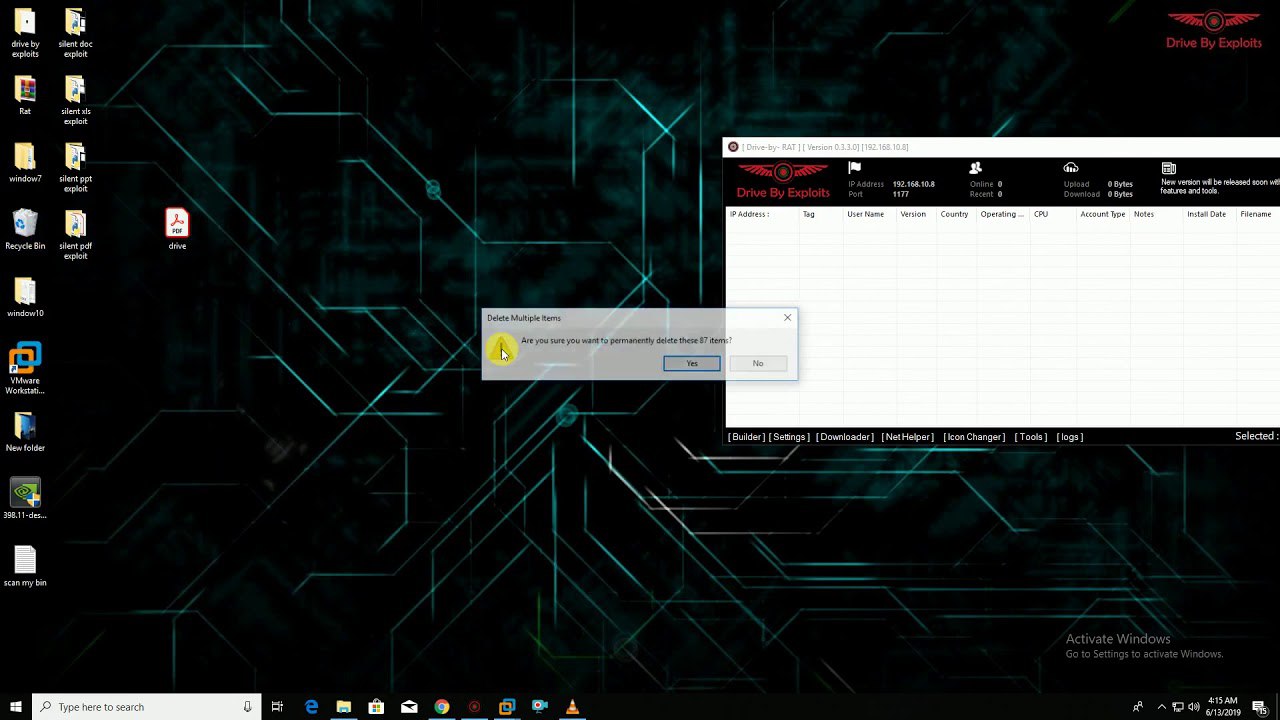Sort by the Country column header
Screen dimensions: 1280x720
[956, 214]
